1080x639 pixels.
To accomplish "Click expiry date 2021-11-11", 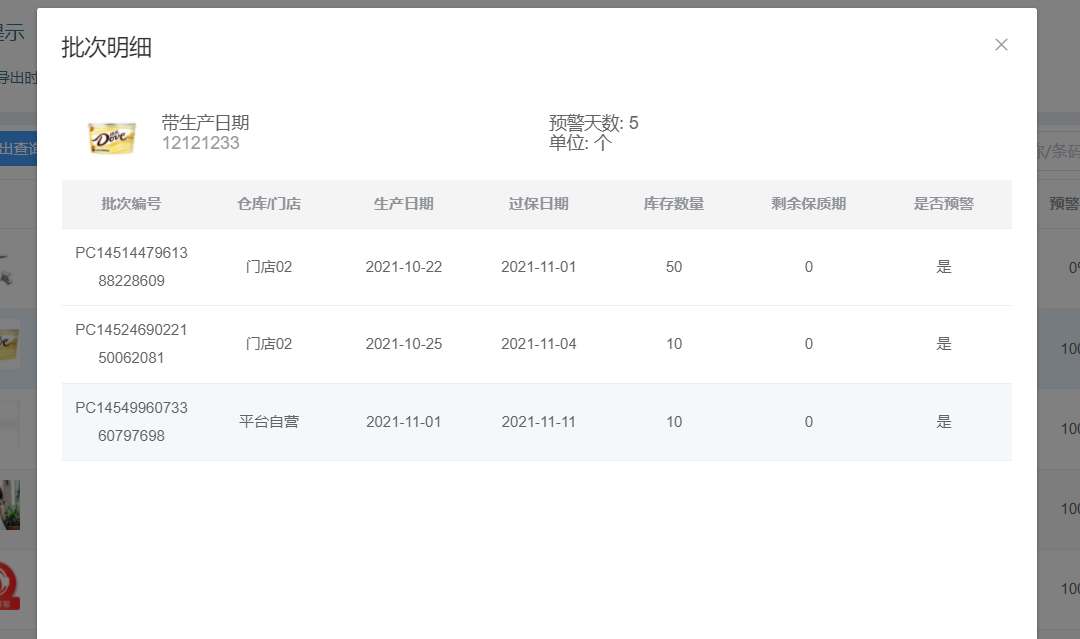I will [x=539, y=422].
